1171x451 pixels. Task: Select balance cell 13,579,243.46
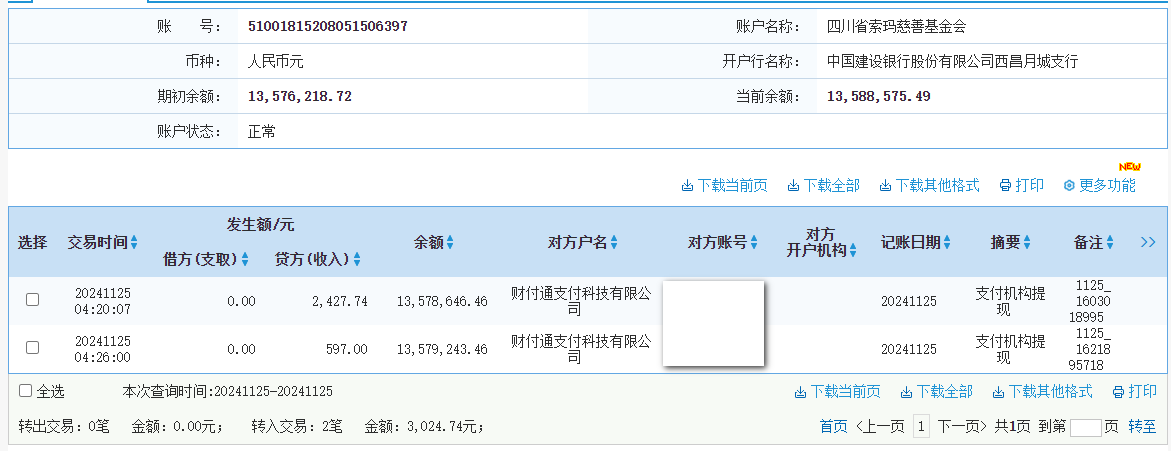point(442,349)
